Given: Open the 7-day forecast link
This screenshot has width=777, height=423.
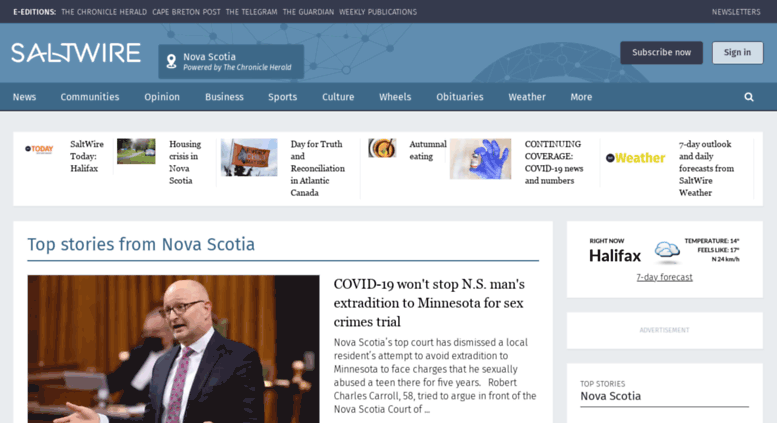Looking at the screenshot, I should pyautogui.click(x=664, y=277).
